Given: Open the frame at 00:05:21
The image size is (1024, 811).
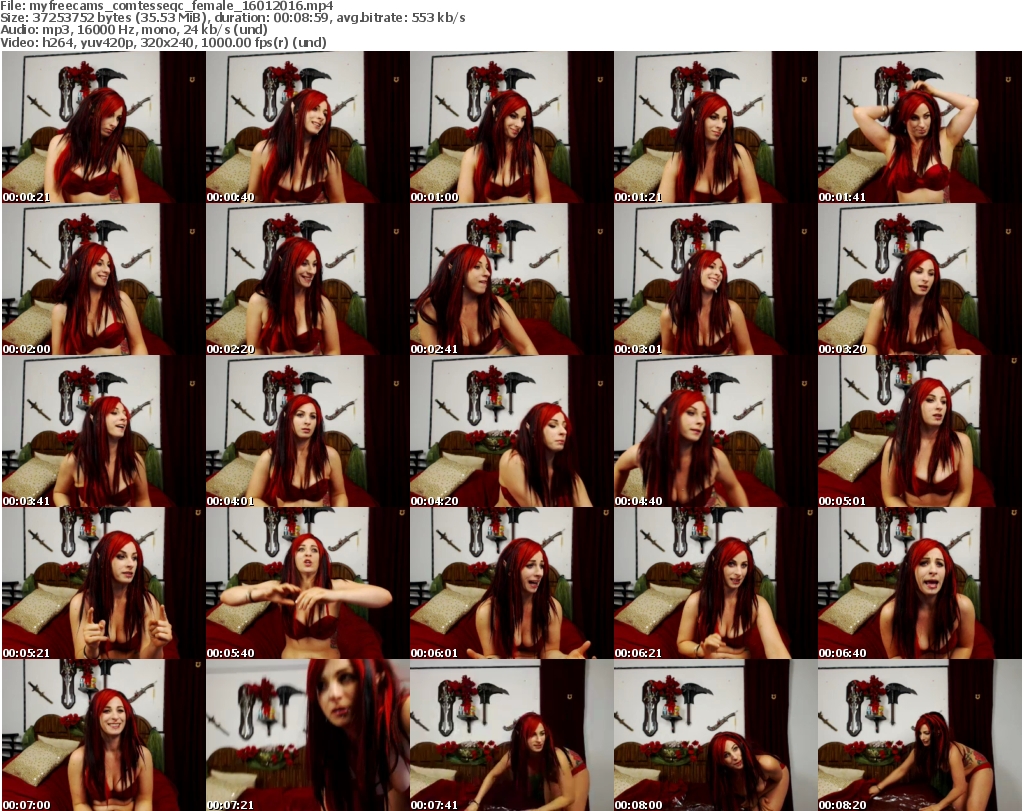Looking at the screenshot, I should click(x=104, y=583).
